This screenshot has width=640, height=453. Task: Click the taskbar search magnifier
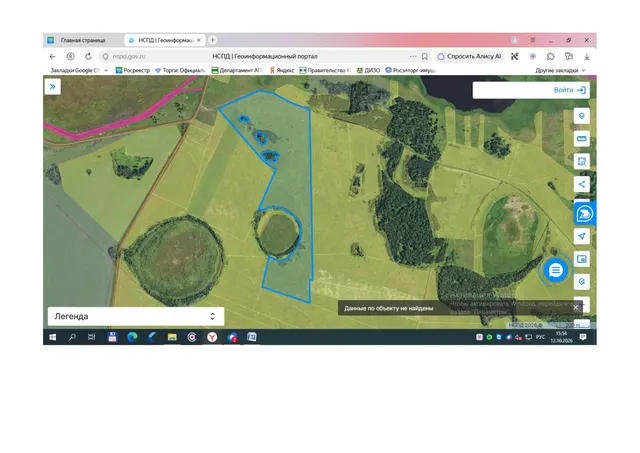coord(72,337)
